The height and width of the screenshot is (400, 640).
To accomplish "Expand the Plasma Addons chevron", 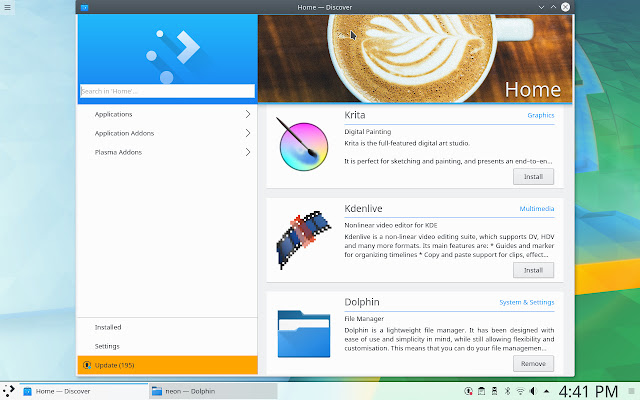I will (x=248, y=152).
